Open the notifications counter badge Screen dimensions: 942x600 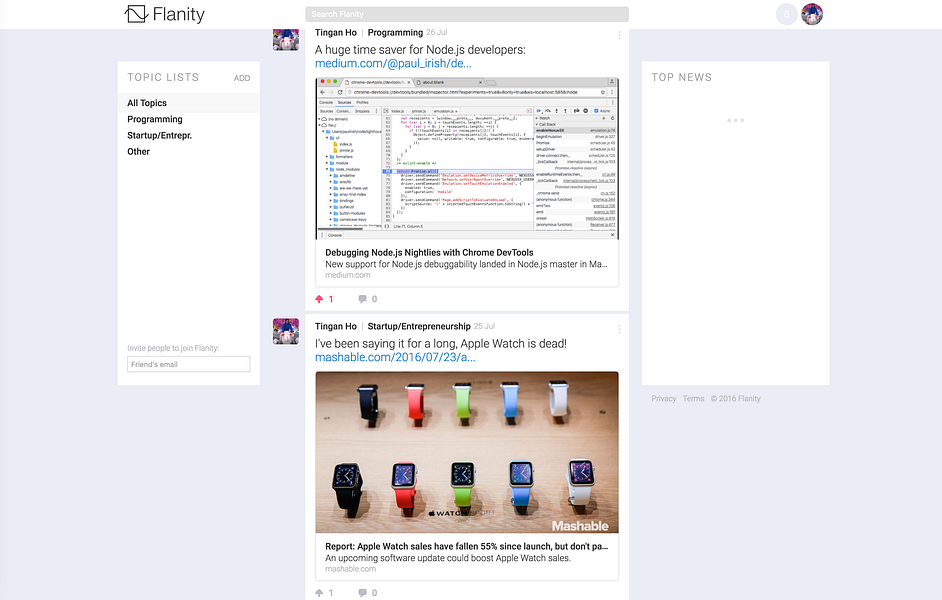[x=786, y=14]
